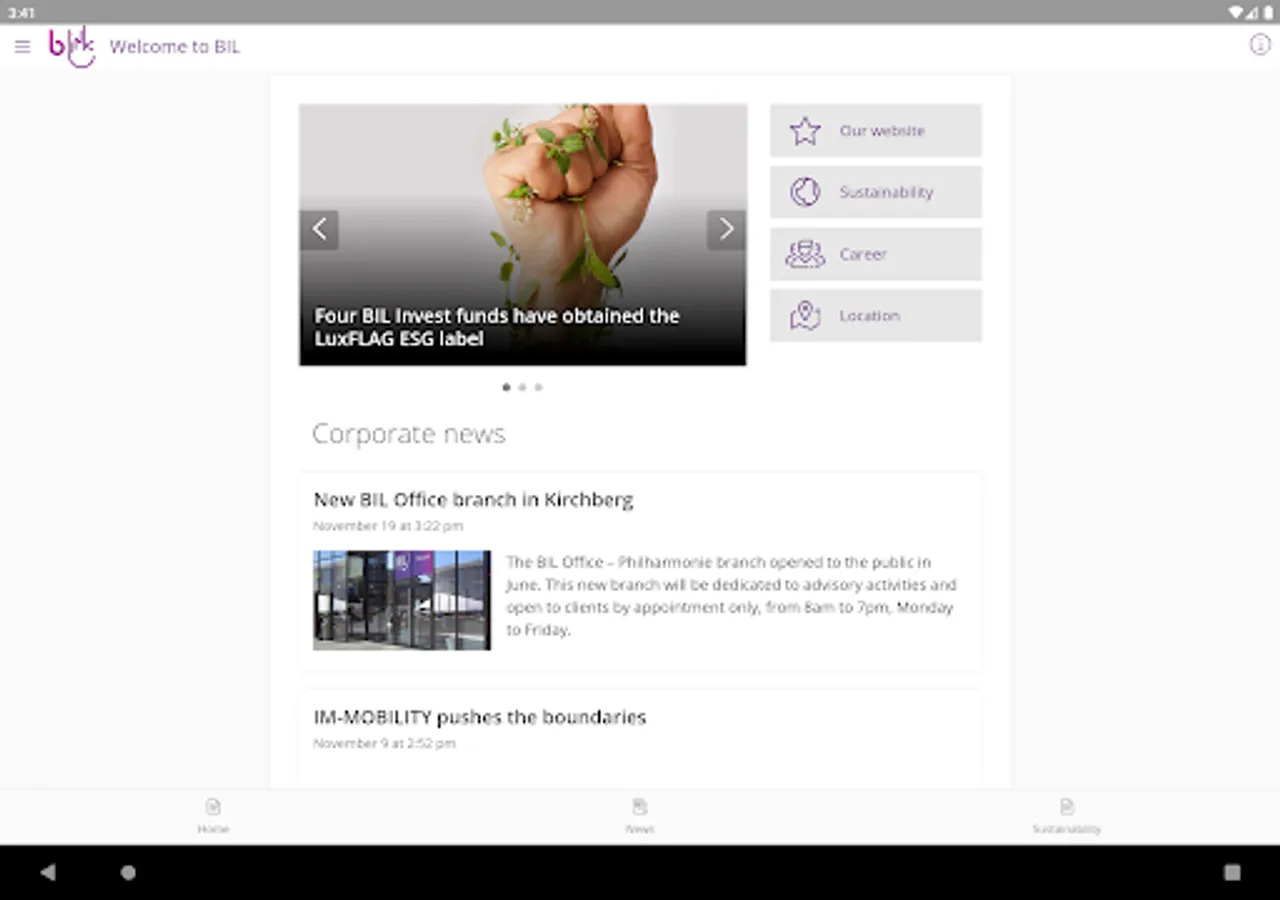Click the Welcome to BIL title
Viewport: 1280px width, 900px height.
tap(175, 47)
